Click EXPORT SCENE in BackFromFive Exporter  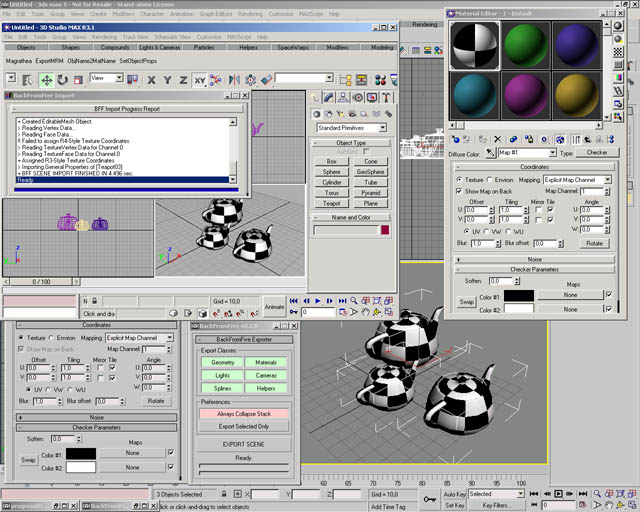[244, 444]
